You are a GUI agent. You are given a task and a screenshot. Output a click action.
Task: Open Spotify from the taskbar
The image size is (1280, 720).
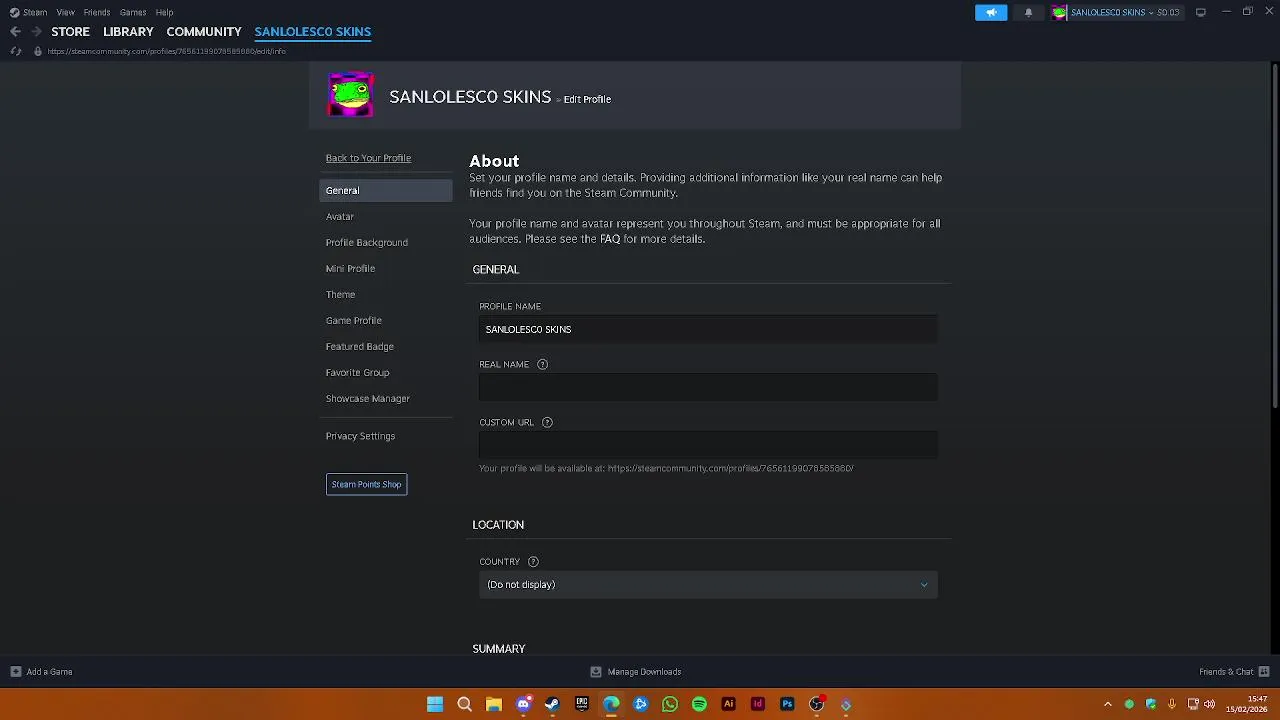click(x=699, y=704)
